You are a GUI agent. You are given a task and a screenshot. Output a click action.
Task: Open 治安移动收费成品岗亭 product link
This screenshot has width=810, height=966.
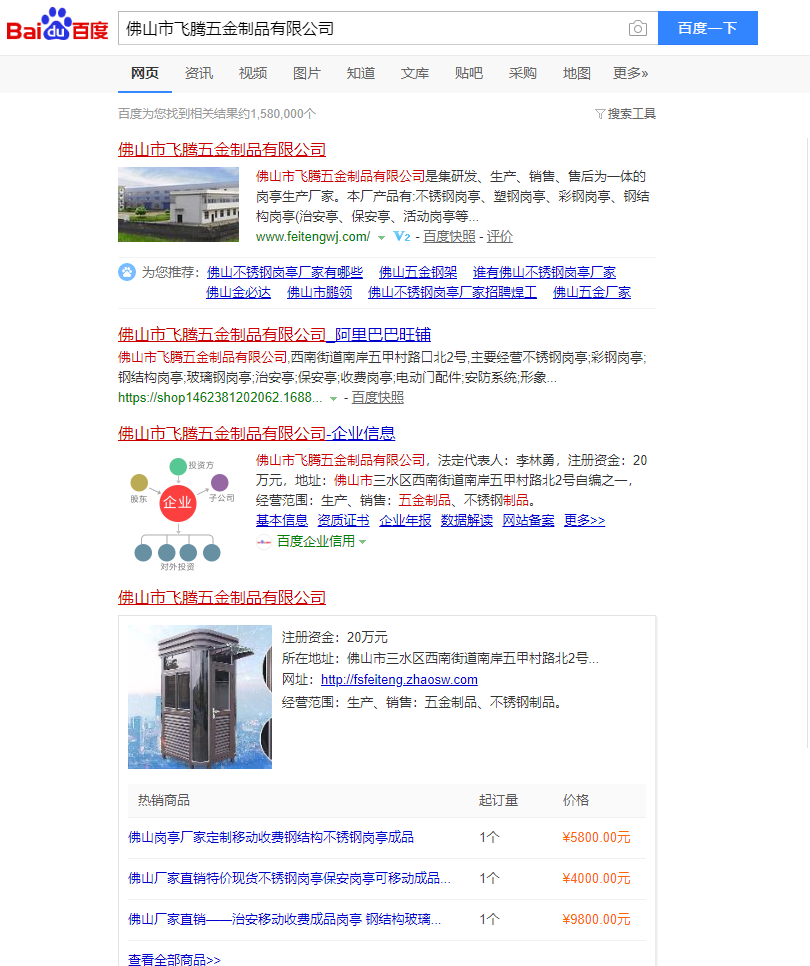285,920
